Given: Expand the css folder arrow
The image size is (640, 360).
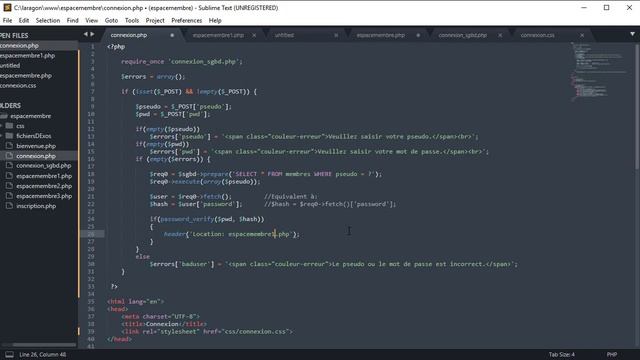Looking at the screenshot, I should [1, 126].
